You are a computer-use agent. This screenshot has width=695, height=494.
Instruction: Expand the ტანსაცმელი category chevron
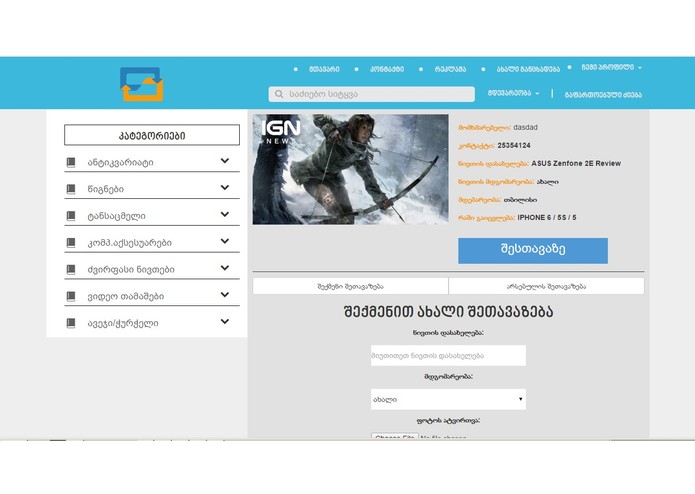pyautogui.click(x=225, y=214)
